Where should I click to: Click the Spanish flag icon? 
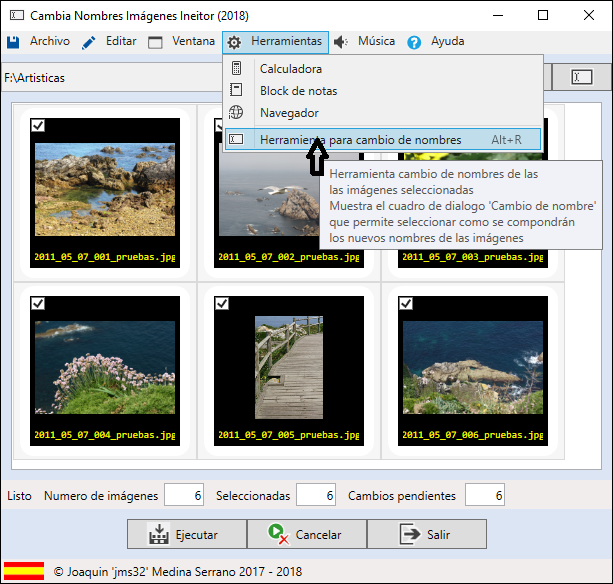(x=24, y=571)
